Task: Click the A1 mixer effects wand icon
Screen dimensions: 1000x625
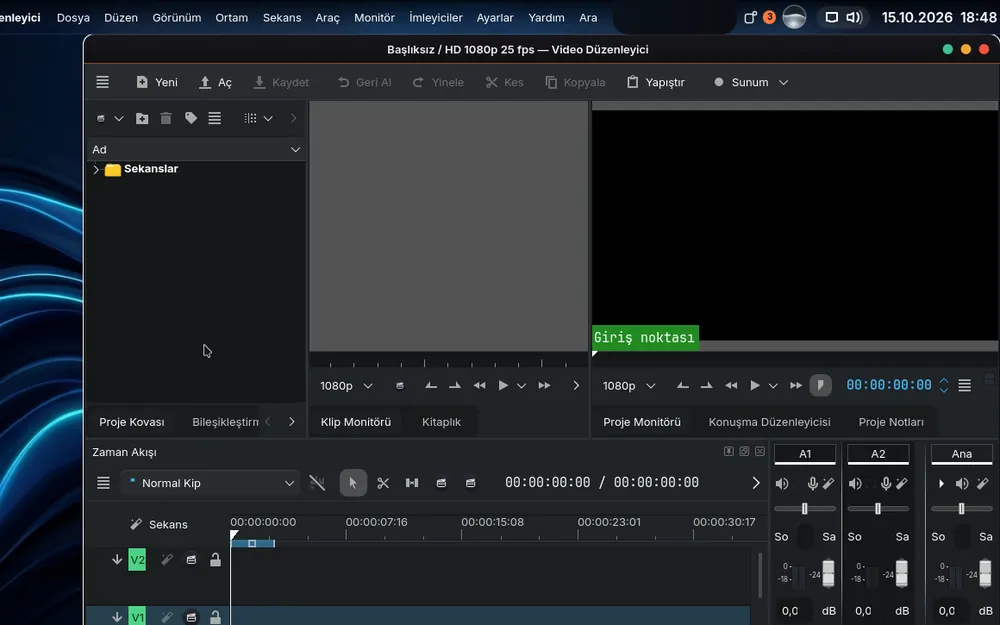Action: [x=828, y=483]
